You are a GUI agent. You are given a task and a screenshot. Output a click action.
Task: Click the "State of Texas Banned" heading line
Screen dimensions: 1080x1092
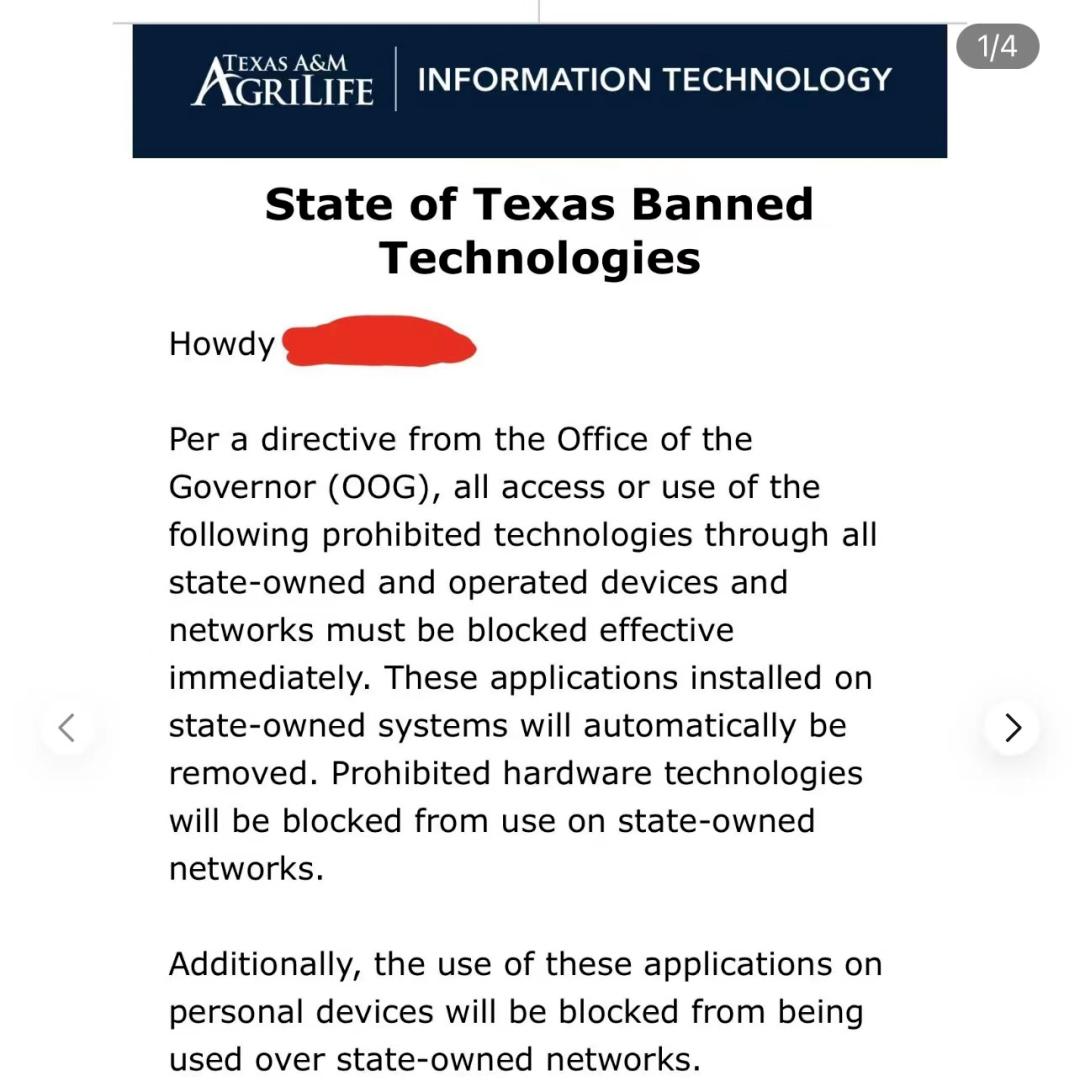(x=539, y=204)
